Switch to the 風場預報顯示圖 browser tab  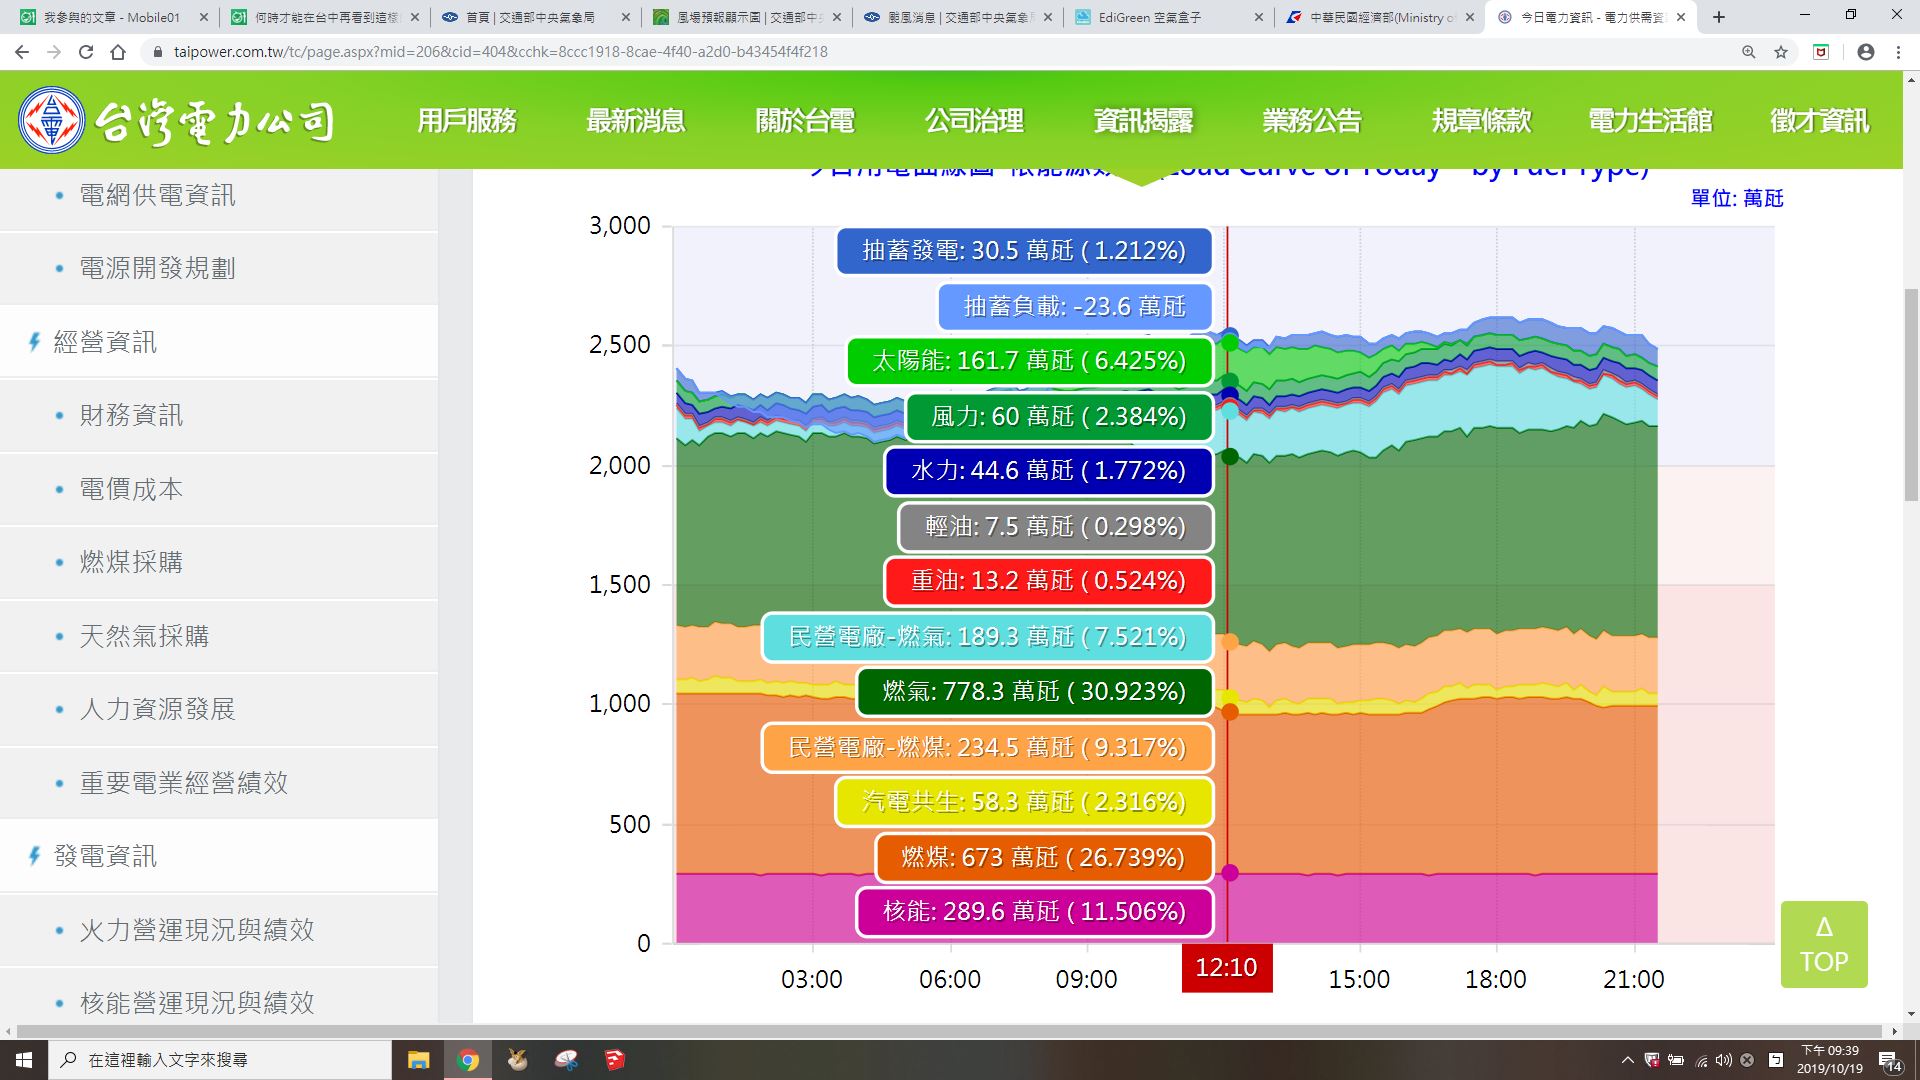pos(747,17)
